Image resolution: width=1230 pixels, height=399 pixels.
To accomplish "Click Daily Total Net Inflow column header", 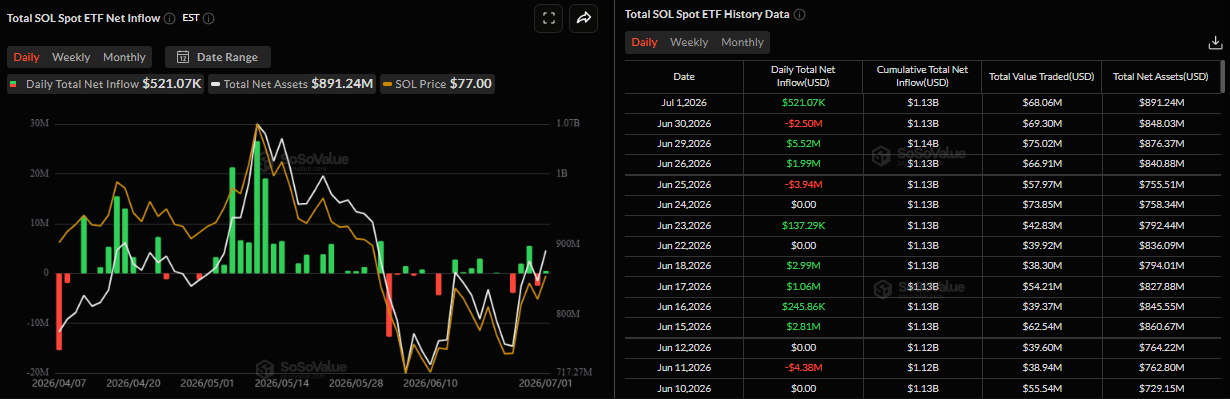I will 803,76.
